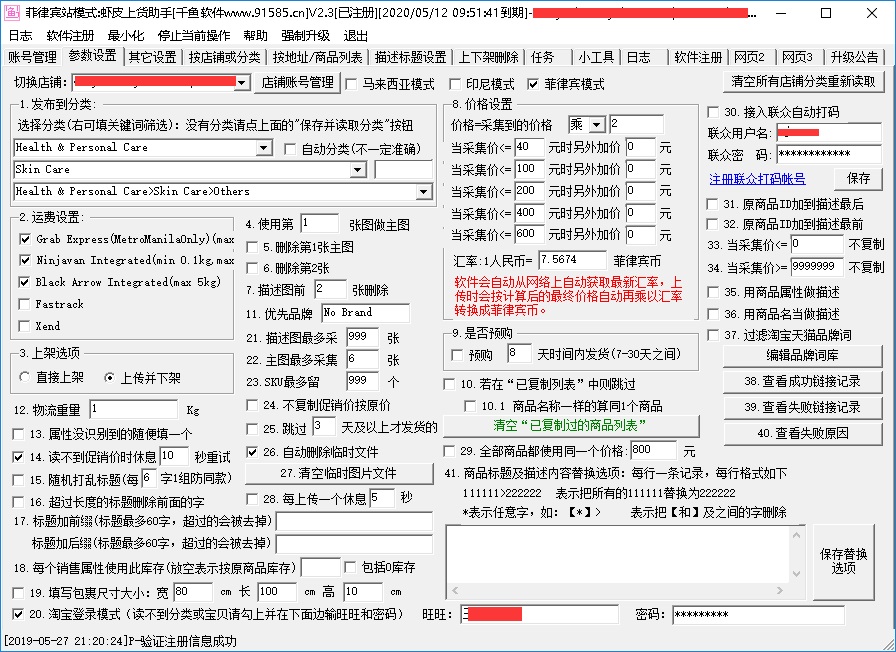Enable 29.全部商品都使用同一个价格 checkbox

(449, 451)
